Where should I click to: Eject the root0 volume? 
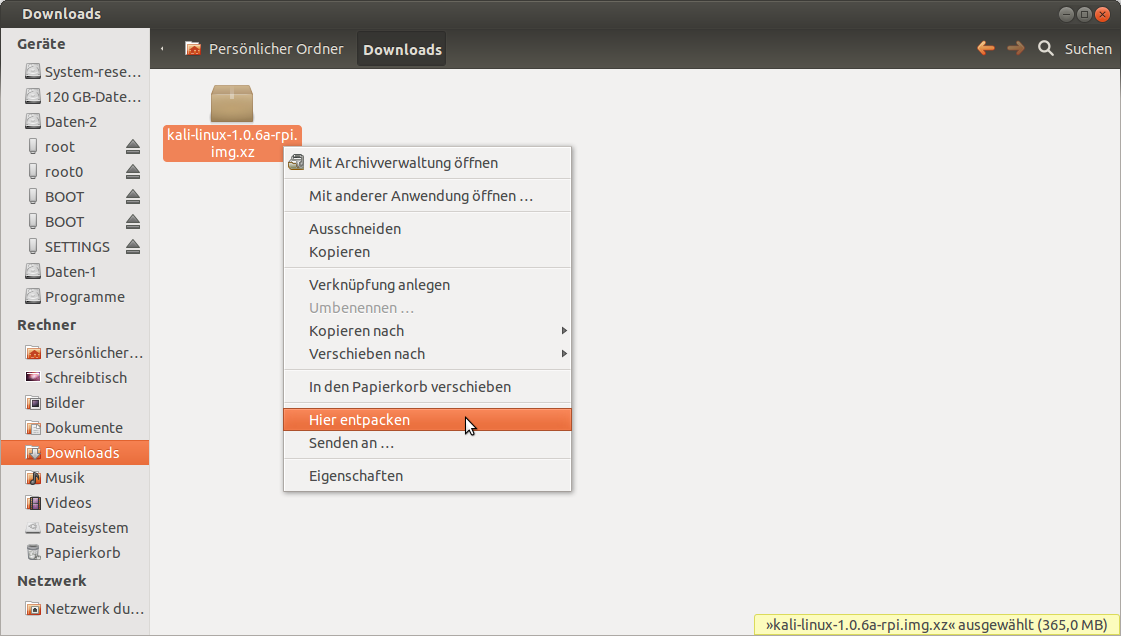pos(133,172)
